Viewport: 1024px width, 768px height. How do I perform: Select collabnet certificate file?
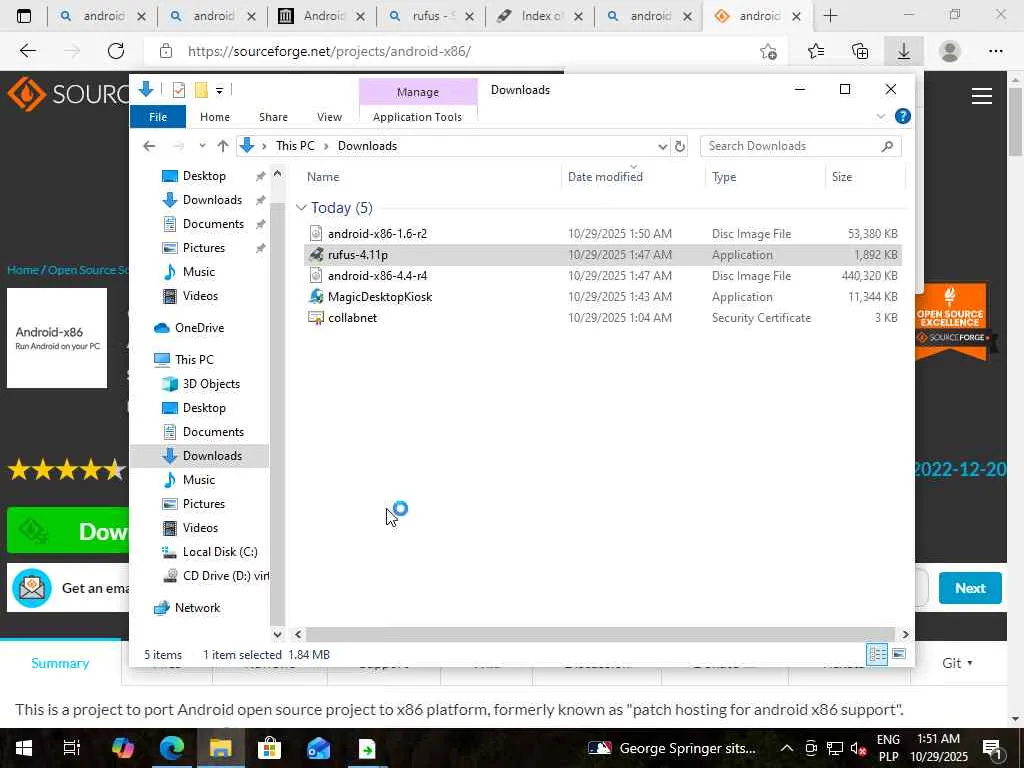pyautogui.click(x=353, y=318)
